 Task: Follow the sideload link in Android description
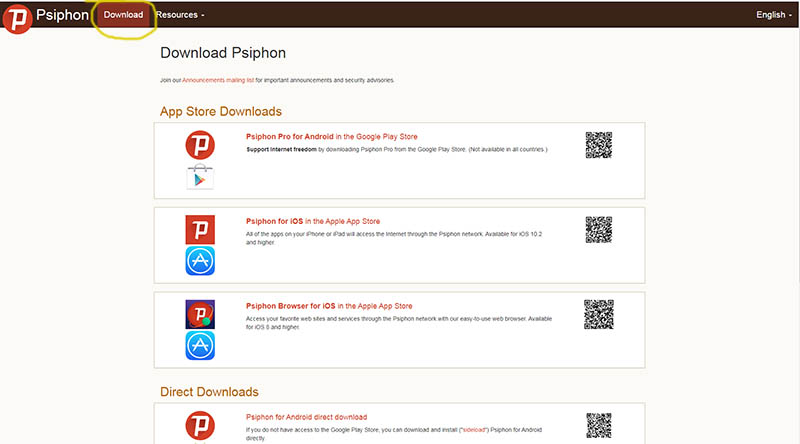click(474, 430)
